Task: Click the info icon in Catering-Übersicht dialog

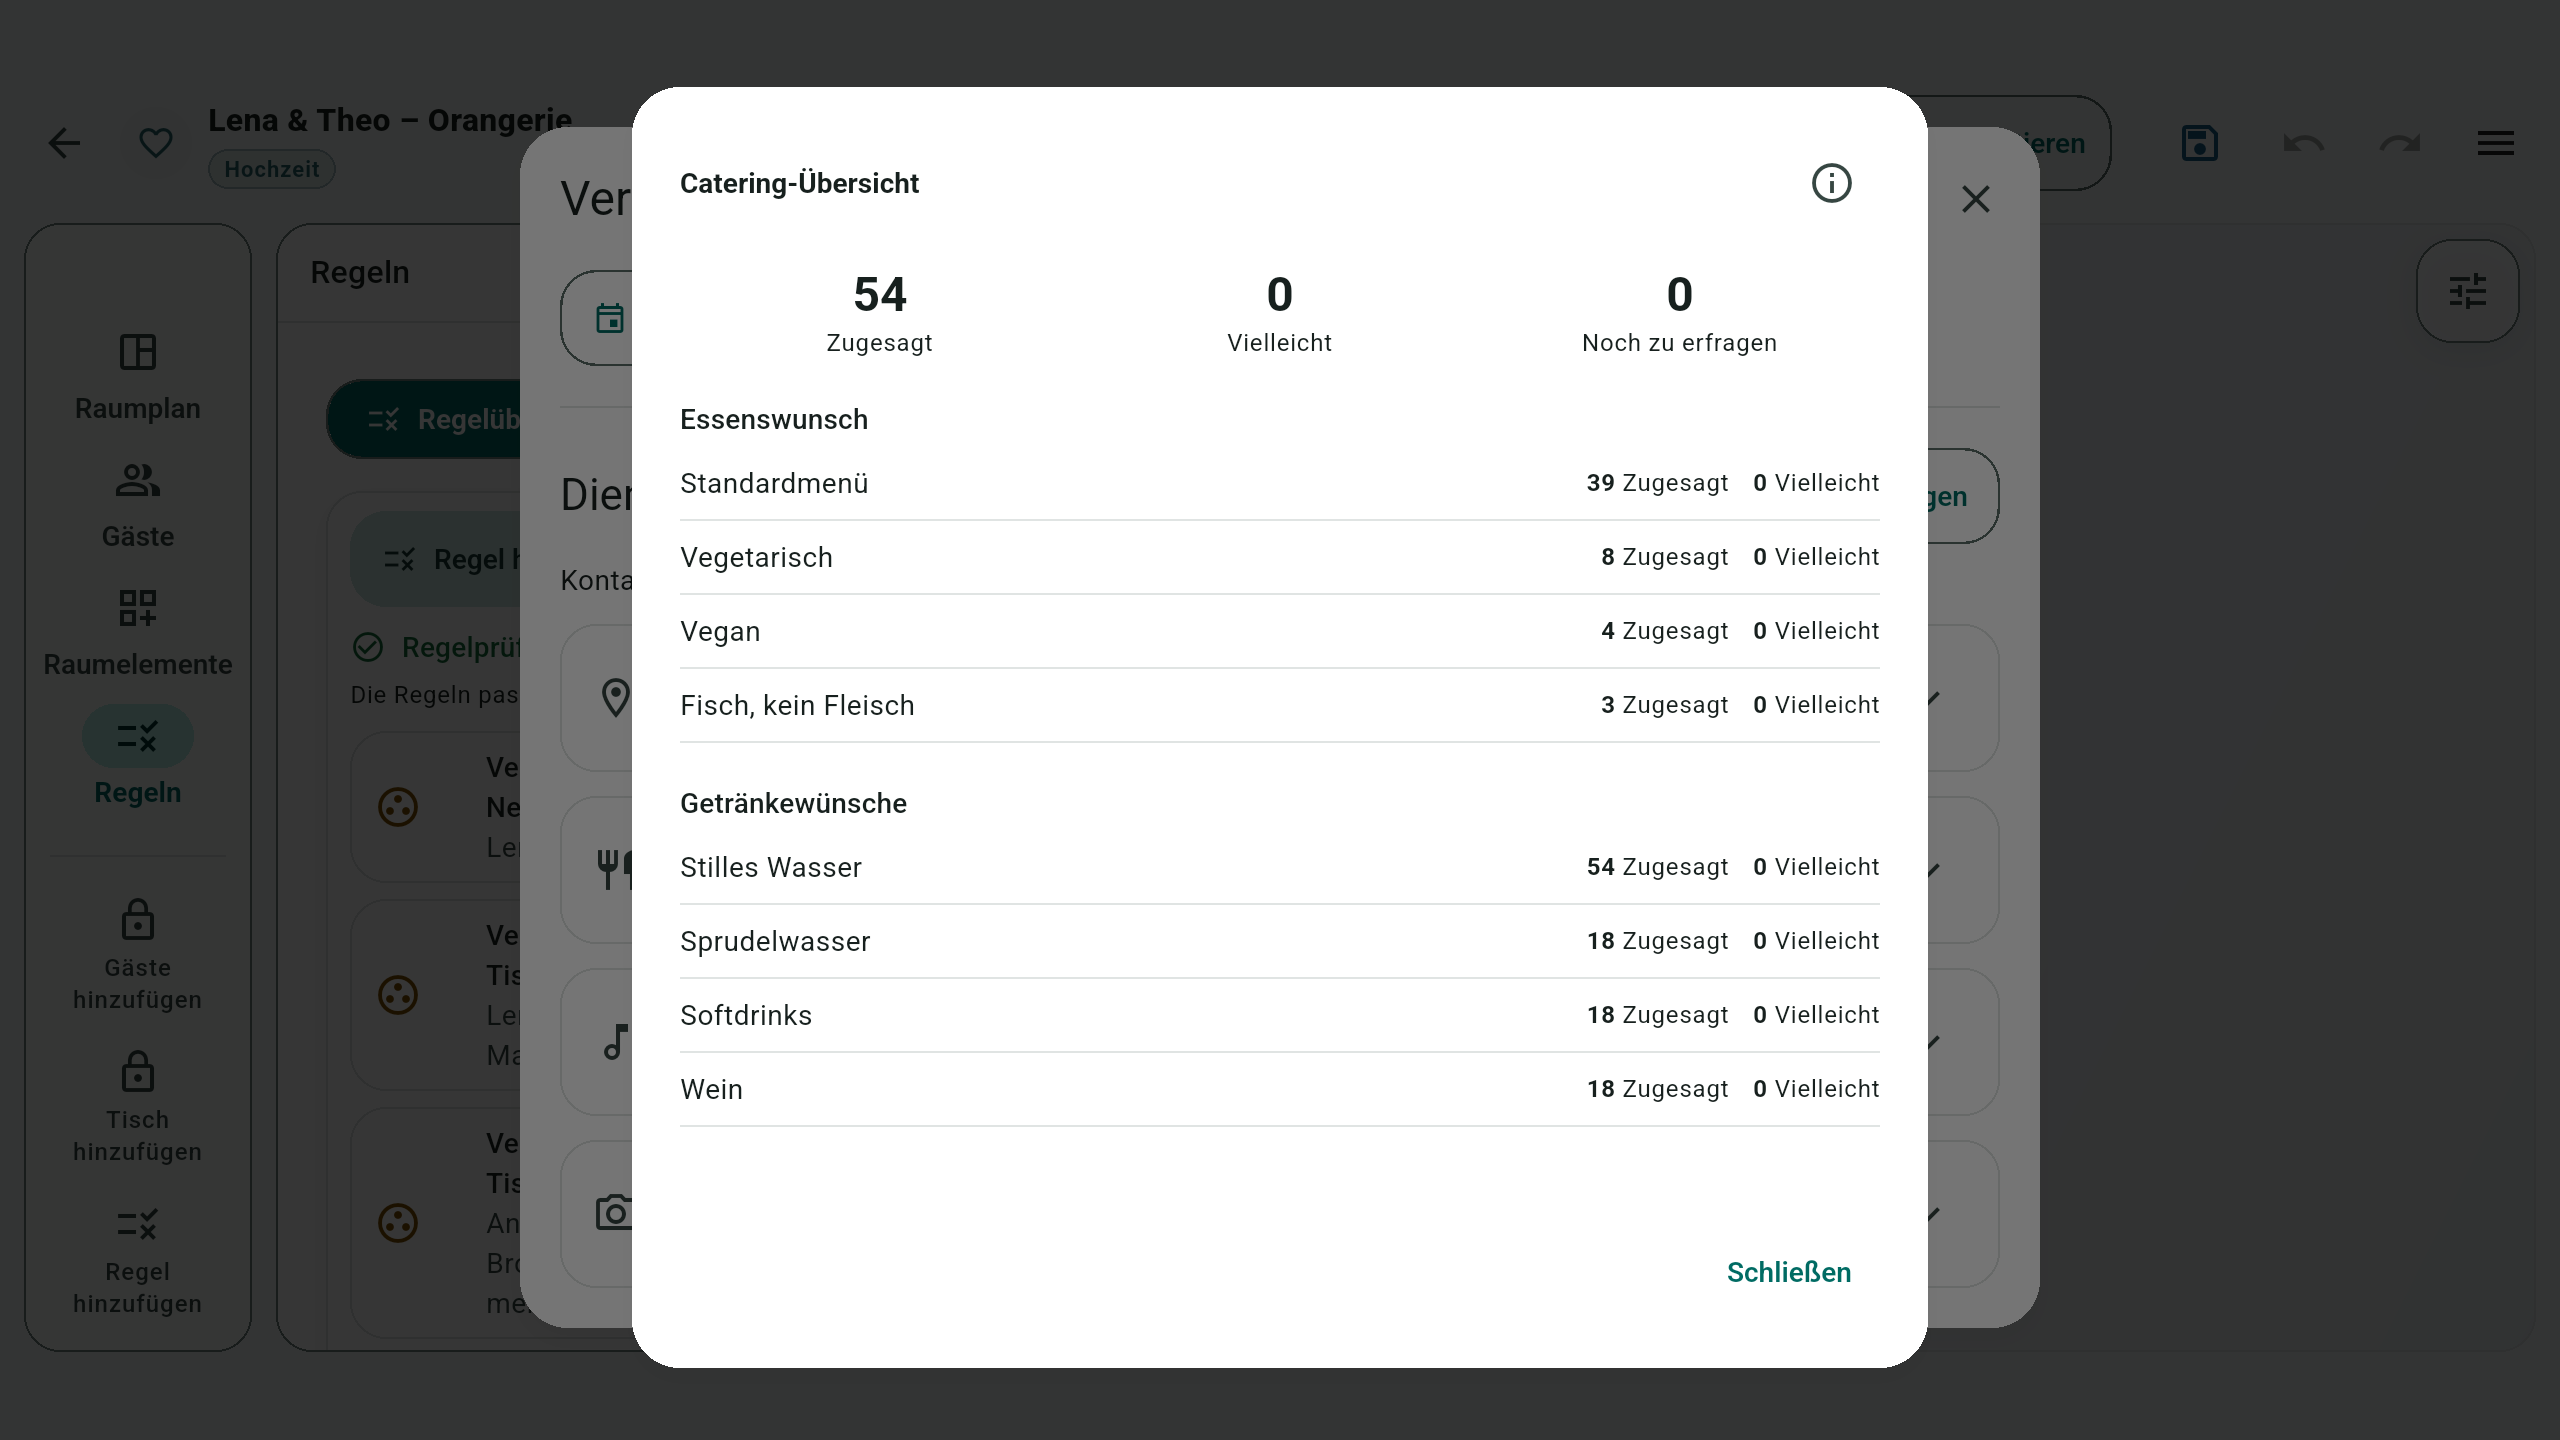Action: (x=1831, y=183)
